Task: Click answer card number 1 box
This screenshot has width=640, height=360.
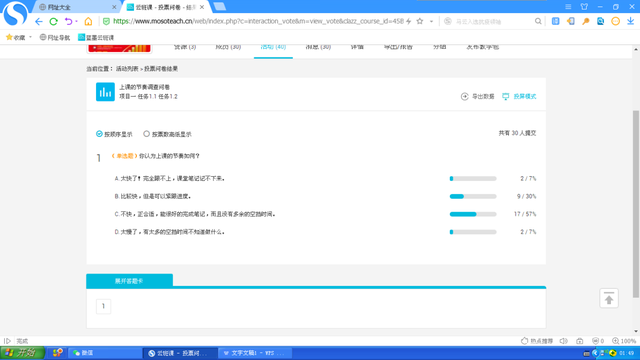Action: (x=103, y=306)
